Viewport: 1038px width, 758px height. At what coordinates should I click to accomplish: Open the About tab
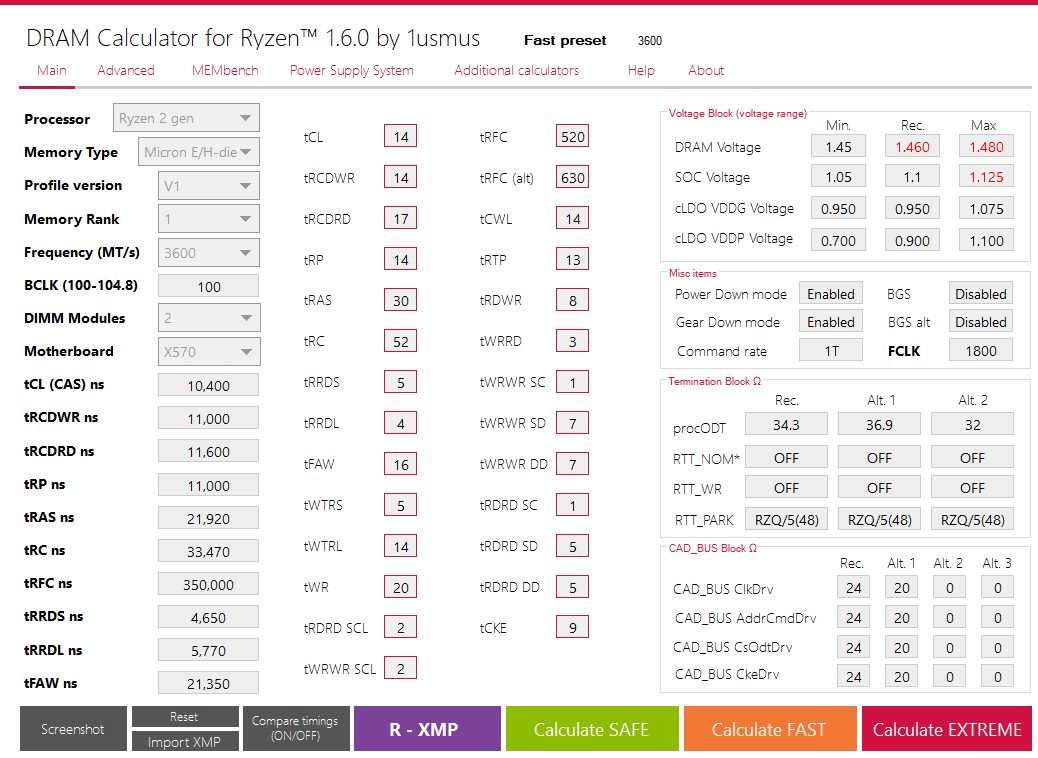tap(706, 70)
